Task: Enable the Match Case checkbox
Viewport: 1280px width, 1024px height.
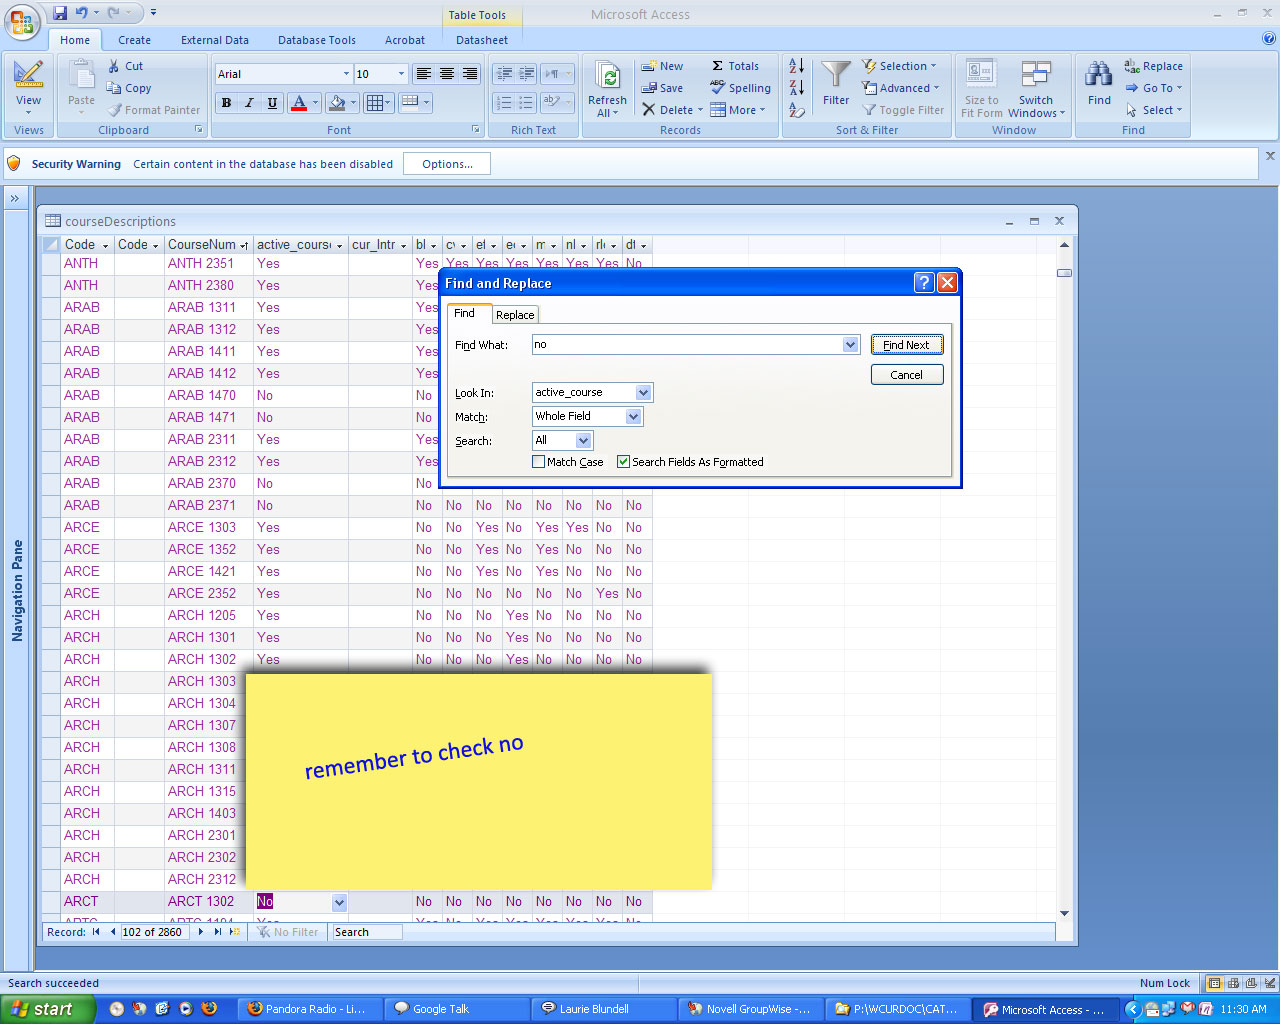Action: 539,462
